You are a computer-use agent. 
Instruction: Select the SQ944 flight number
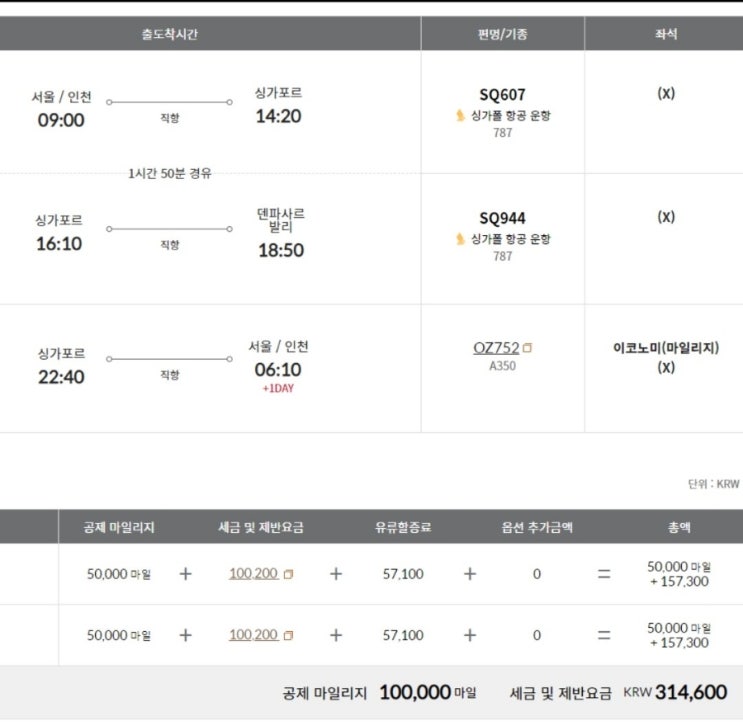pyautogui.click(x=502, y=218)
